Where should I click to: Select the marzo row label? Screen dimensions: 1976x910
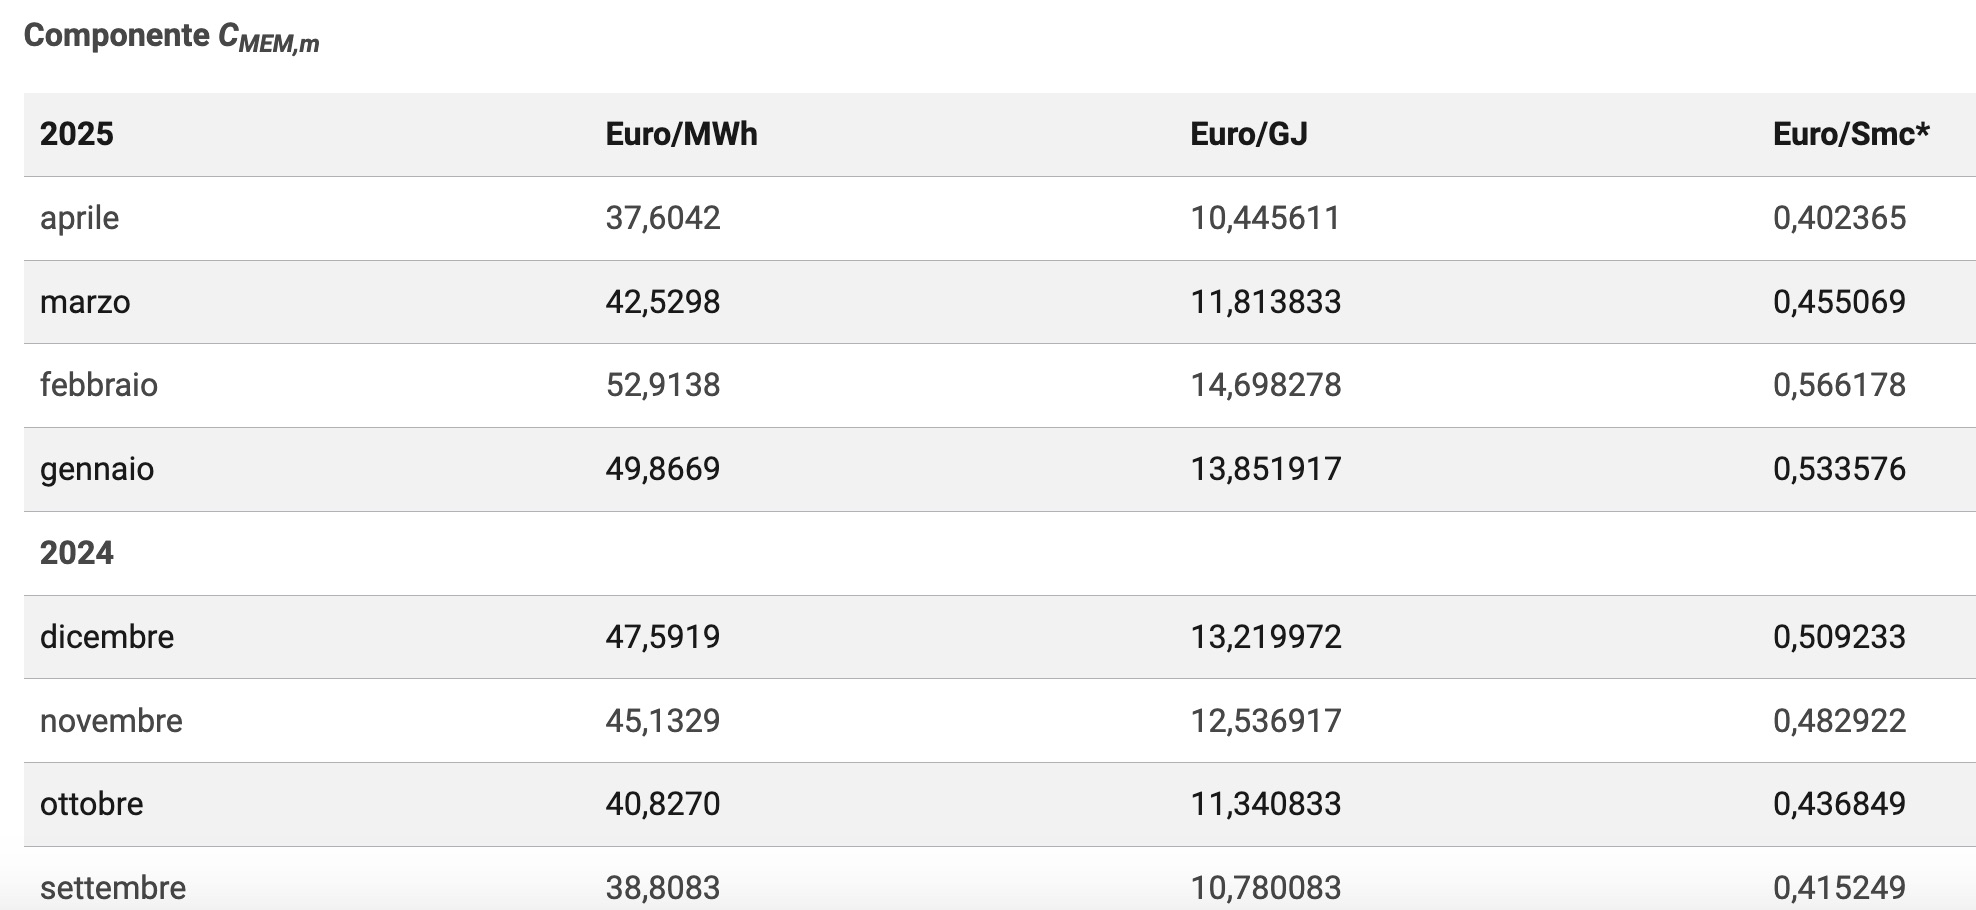coord(85,302)
